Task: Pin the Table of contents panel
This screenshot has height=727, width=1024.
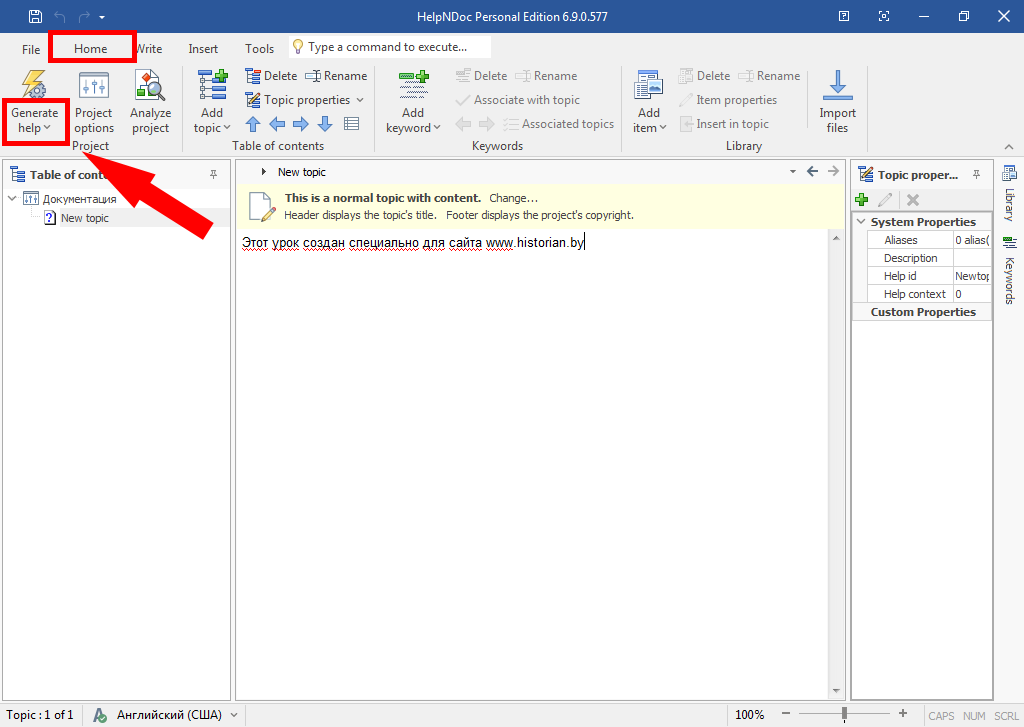Action: click(x=213, y=175)
